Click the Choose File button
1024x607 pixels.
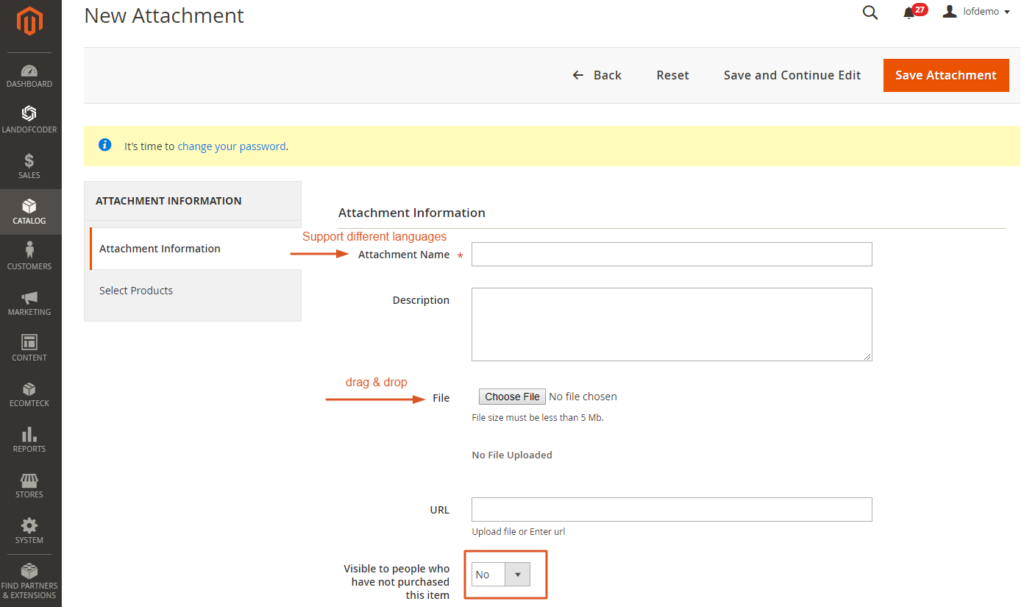(x=512, y=397)
